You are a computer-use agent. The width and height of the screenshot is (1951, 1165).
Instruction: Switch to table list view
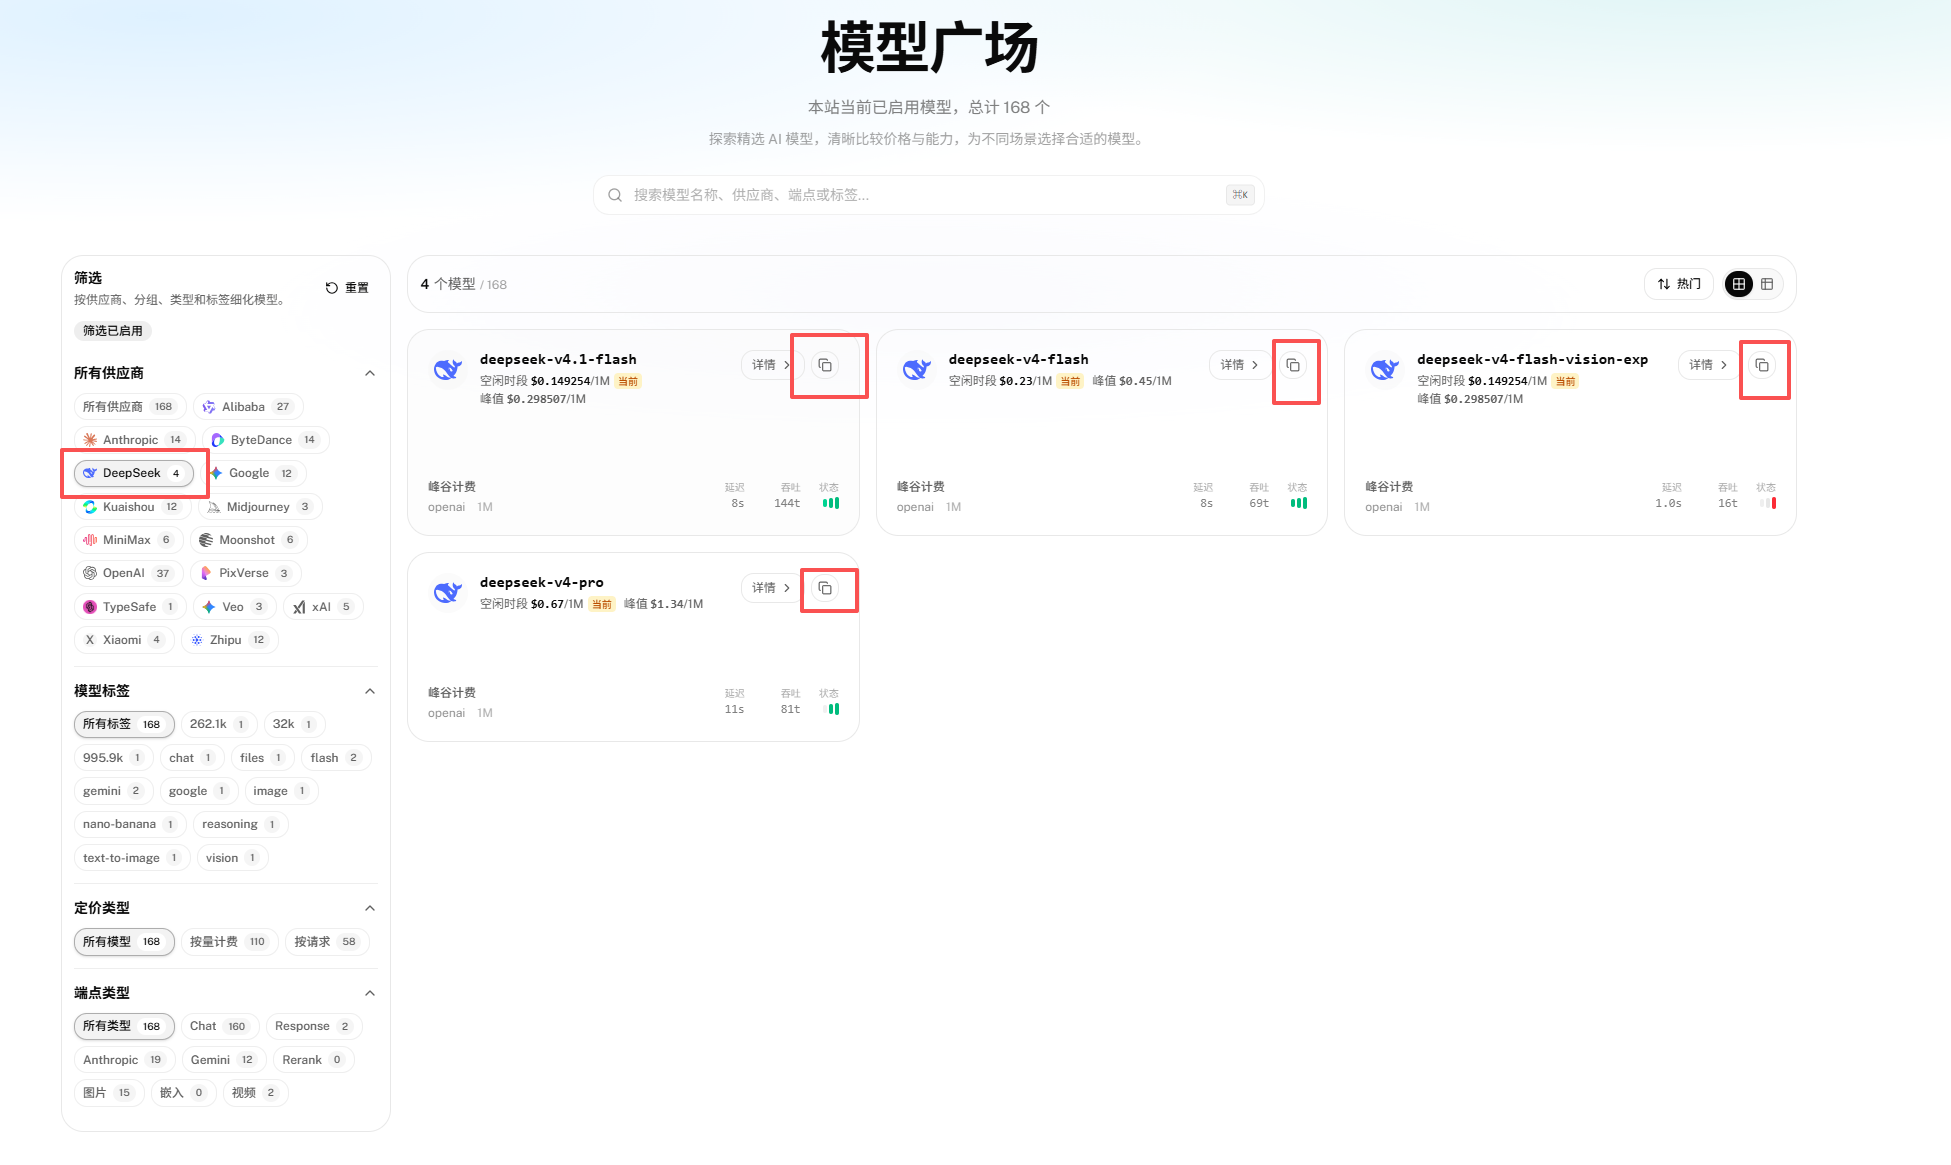coord(1767,284)
